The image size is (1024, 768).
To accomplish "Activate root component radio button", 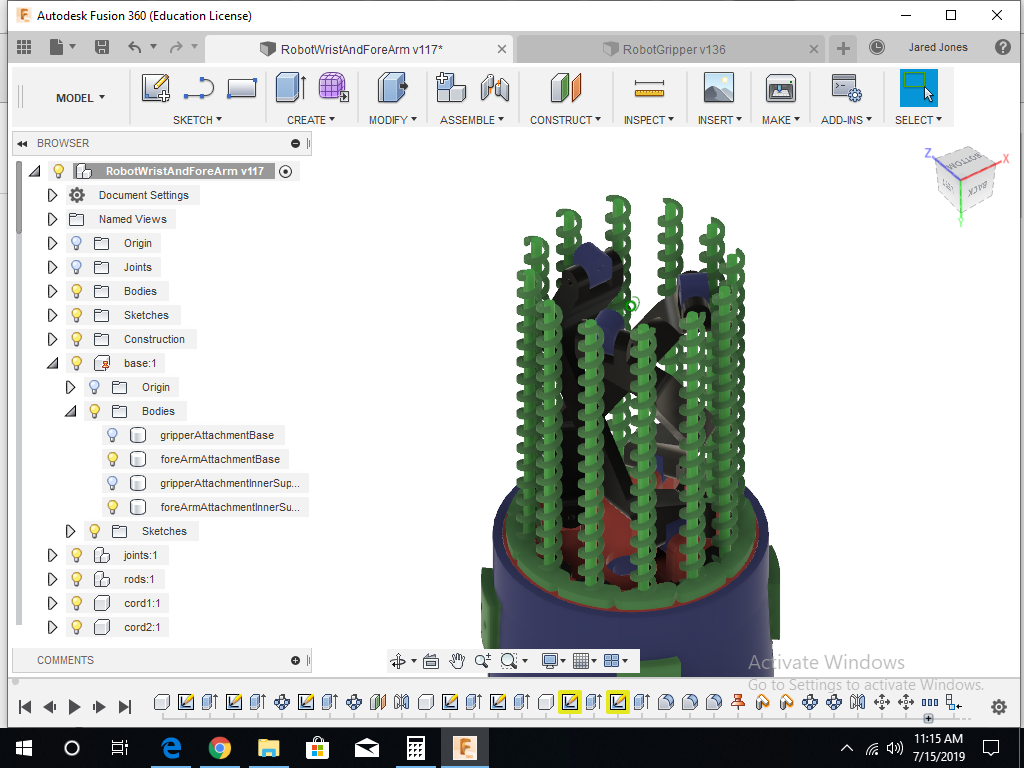I will pos(285,172).
